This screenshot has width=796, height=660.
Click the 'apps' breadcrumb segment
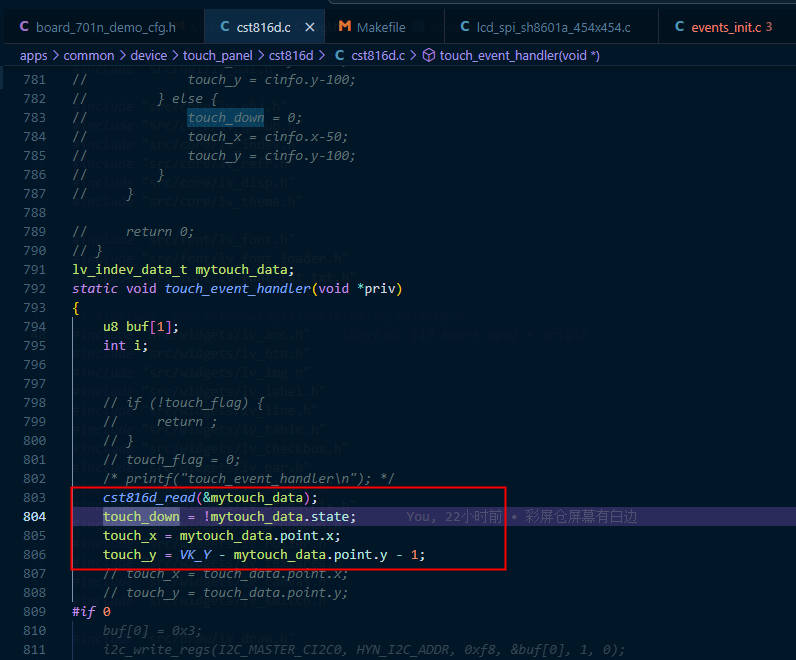34,55
